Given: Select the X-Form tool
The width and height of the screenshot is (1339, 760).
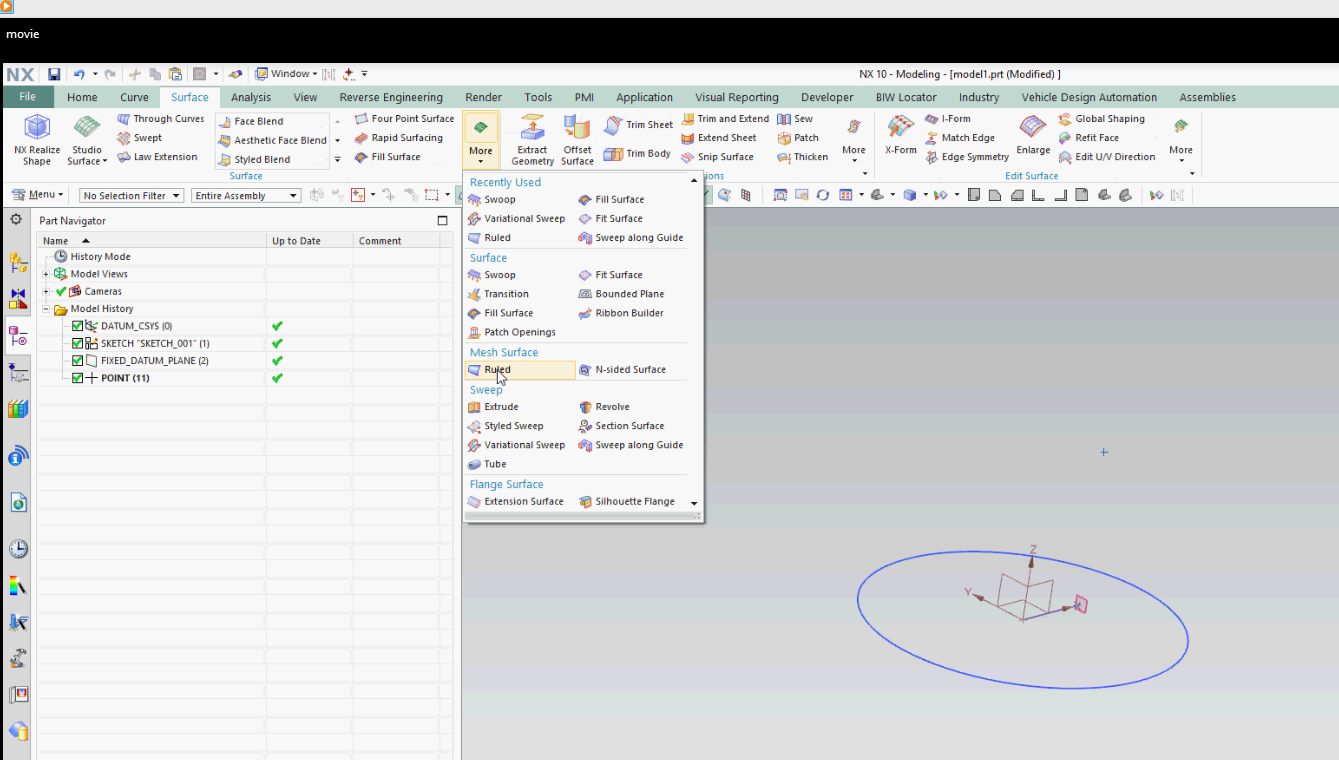Looking at the screenshot, I should pyautogui.click(x=900, y=128).
